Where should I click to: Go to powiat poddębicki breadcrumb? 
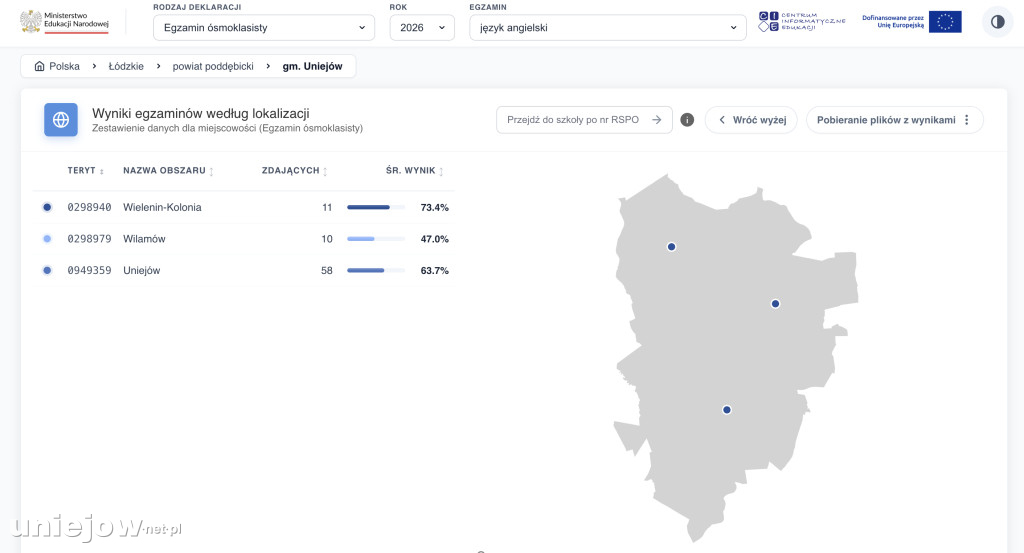click(x=213, y=66)
